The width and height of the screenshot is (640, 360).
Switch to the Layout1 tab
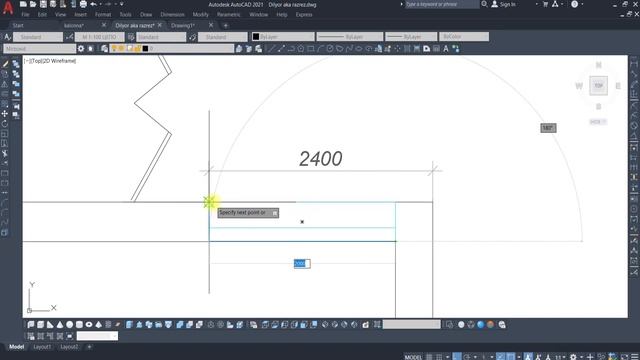pos(42,347)
